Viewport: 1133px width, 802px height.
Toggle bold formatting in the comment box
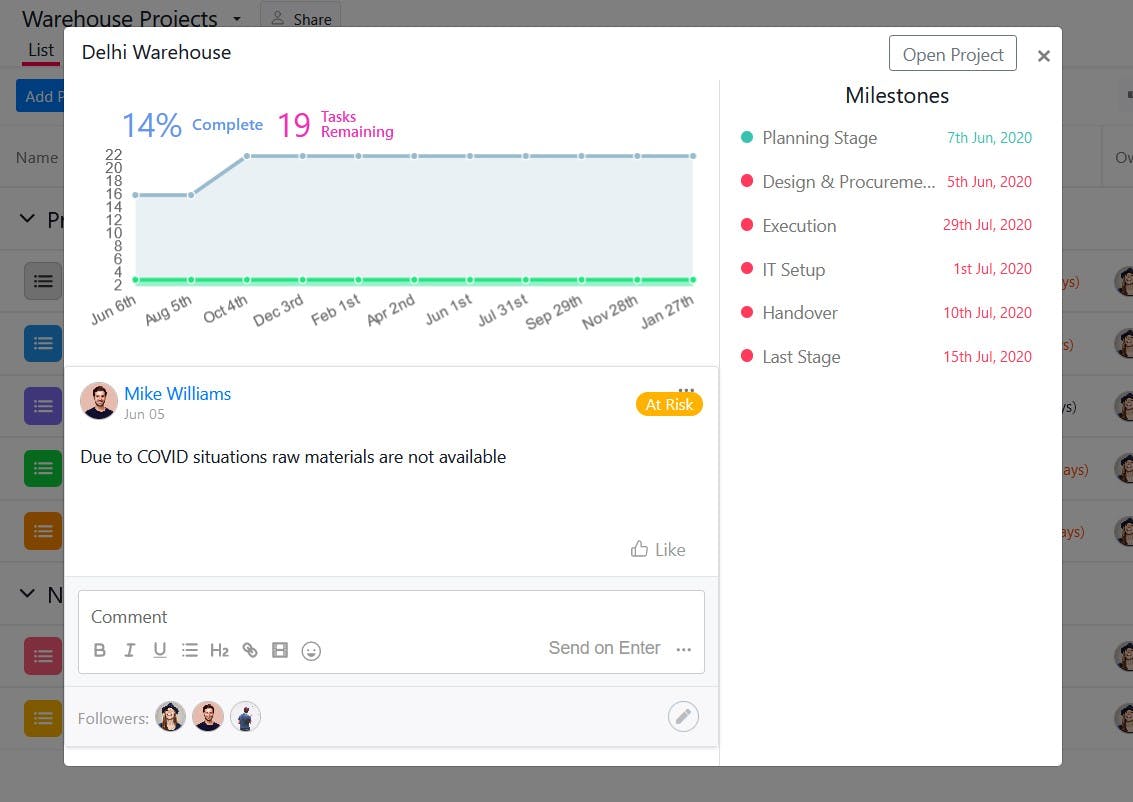pos(100,650)
